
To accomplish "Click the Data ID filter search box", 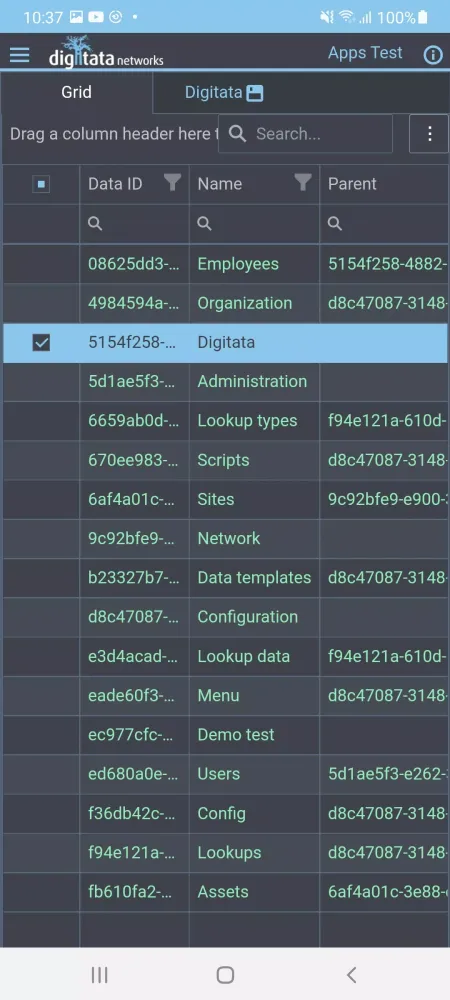I will [134, 223].
